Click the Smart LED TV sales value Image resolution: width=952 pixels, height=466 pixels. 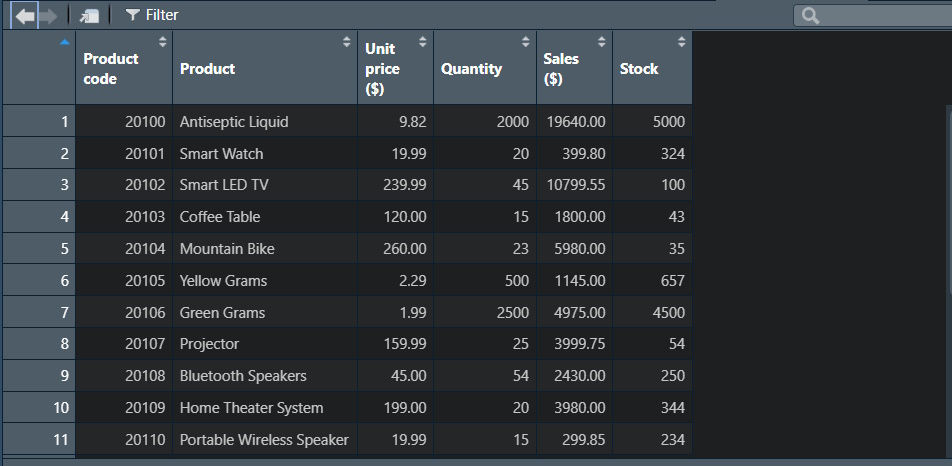[x=575, y=185]
